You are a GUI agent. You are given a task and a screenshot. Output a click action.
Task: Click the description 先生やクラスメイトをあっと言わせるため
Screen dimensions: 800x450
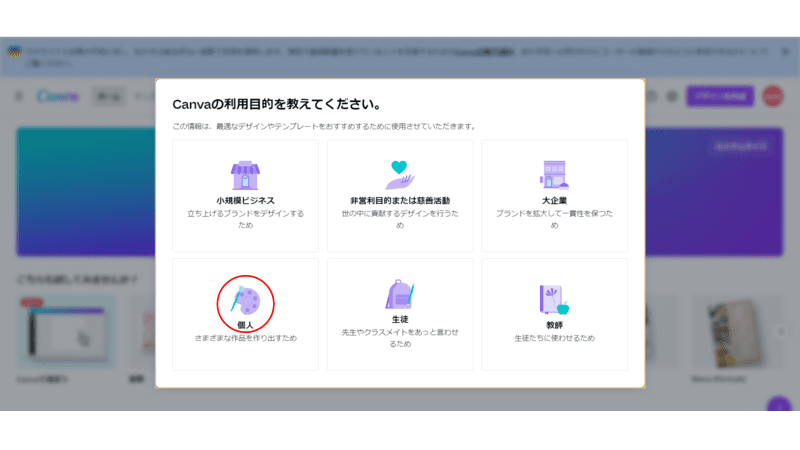[x=400, y=338]
